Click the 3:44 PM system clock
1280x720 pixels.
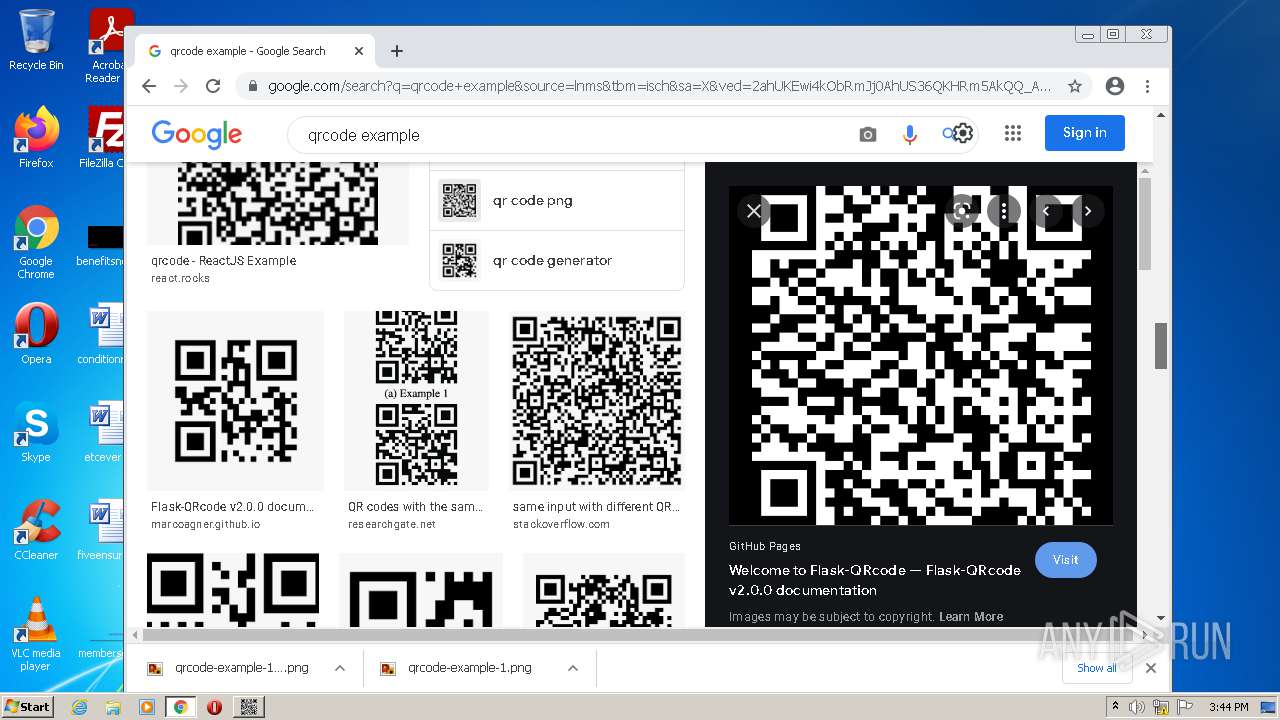(1228, 707)
